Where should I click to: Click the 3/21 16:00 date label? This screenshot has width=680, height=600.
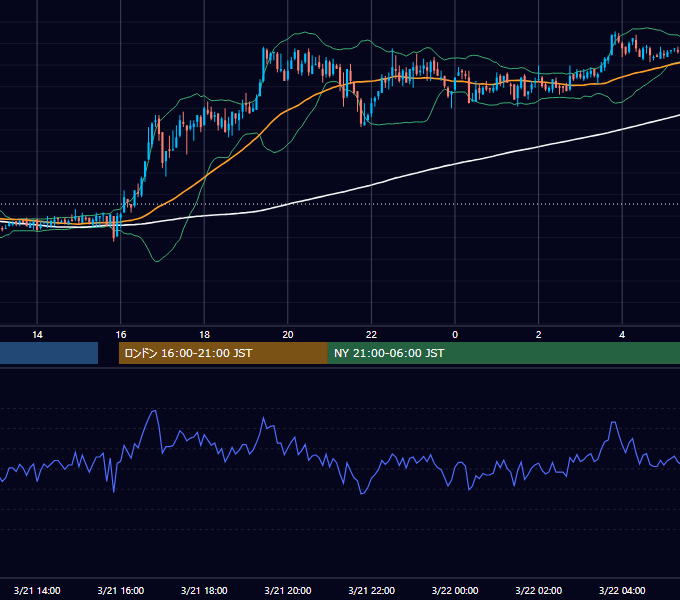pos(121,590)
